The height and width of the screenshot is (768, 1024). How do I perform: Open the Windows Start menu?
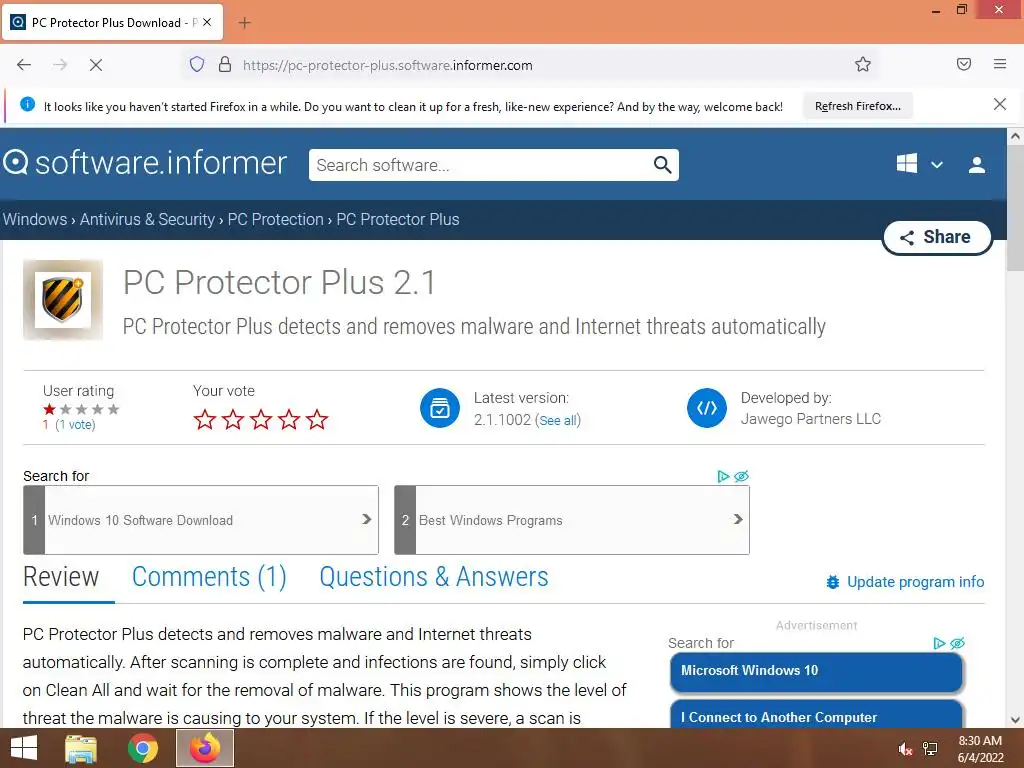24,748
